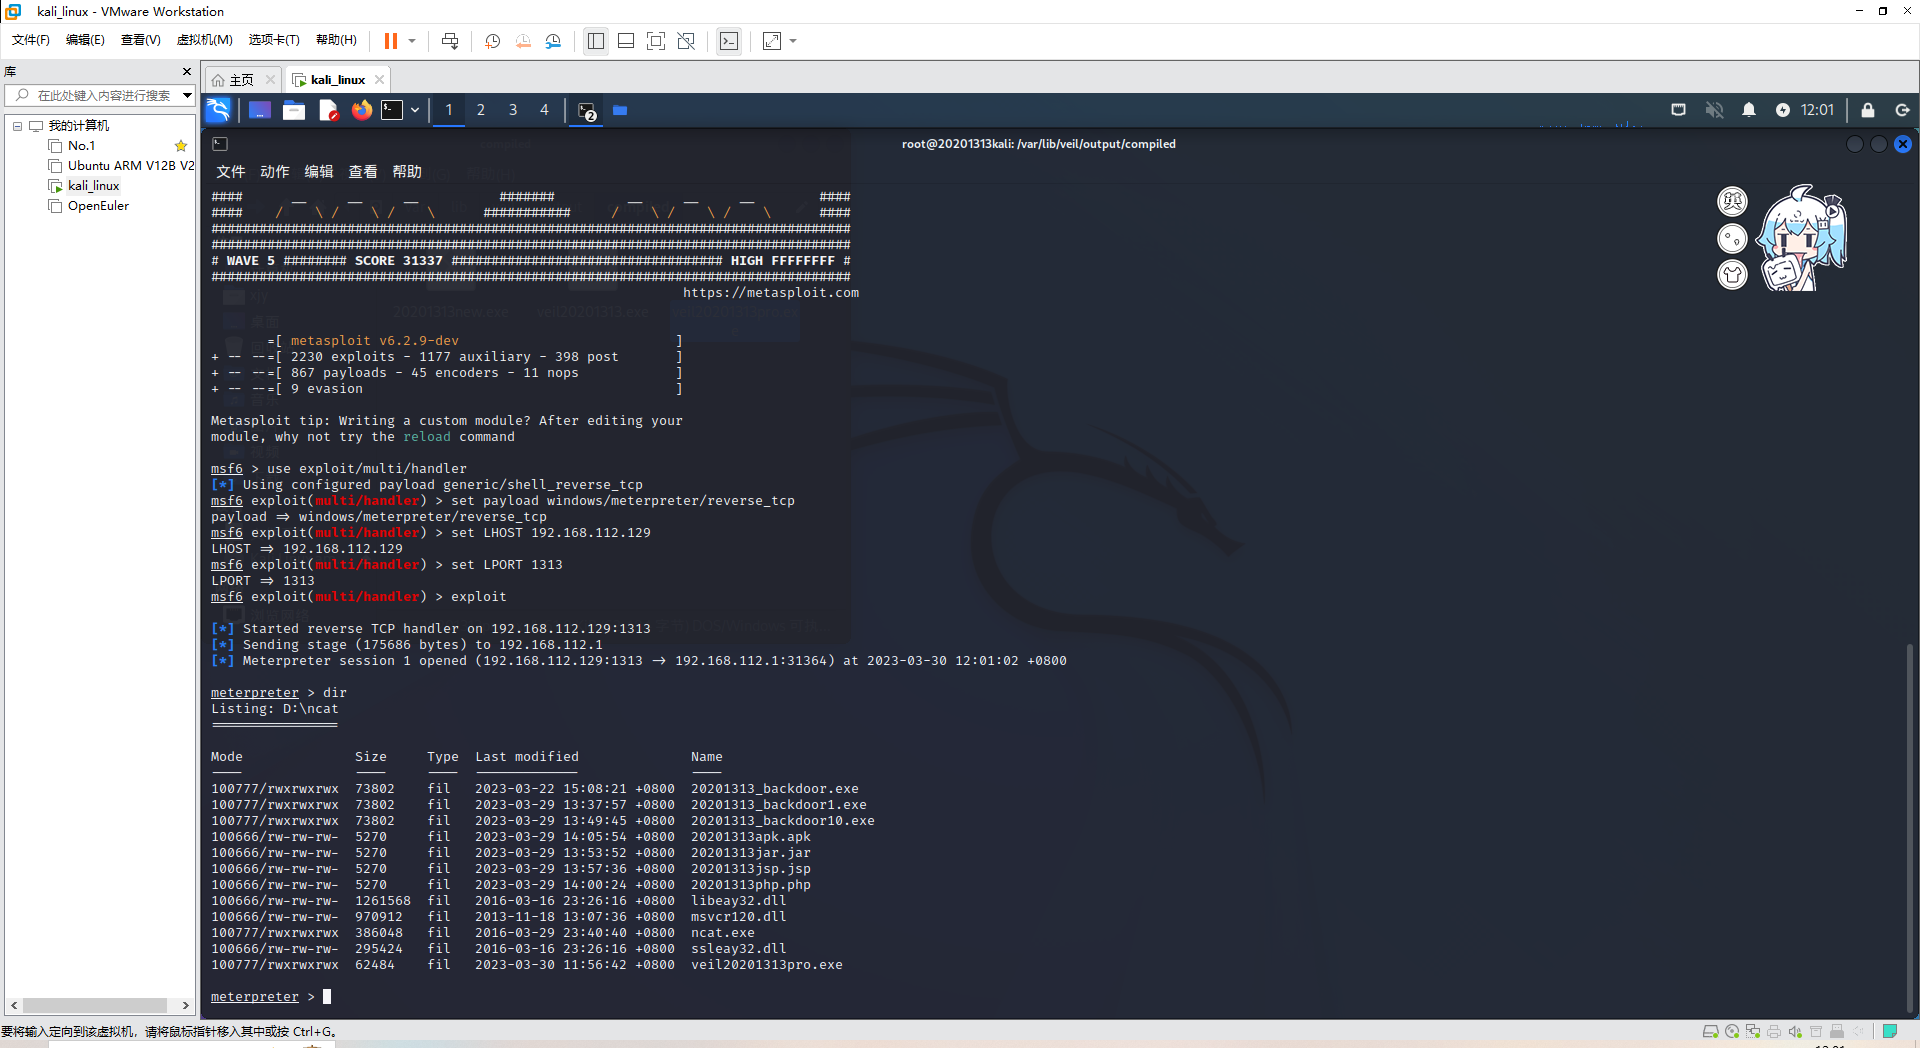The image size is (1920, 1048).
Task: Pause the virtual machine
Action: (x=391, y=41)
